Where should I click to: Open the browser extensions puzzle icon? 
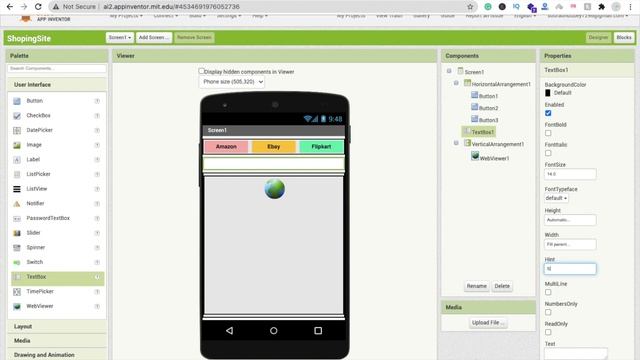pos(602,7)
